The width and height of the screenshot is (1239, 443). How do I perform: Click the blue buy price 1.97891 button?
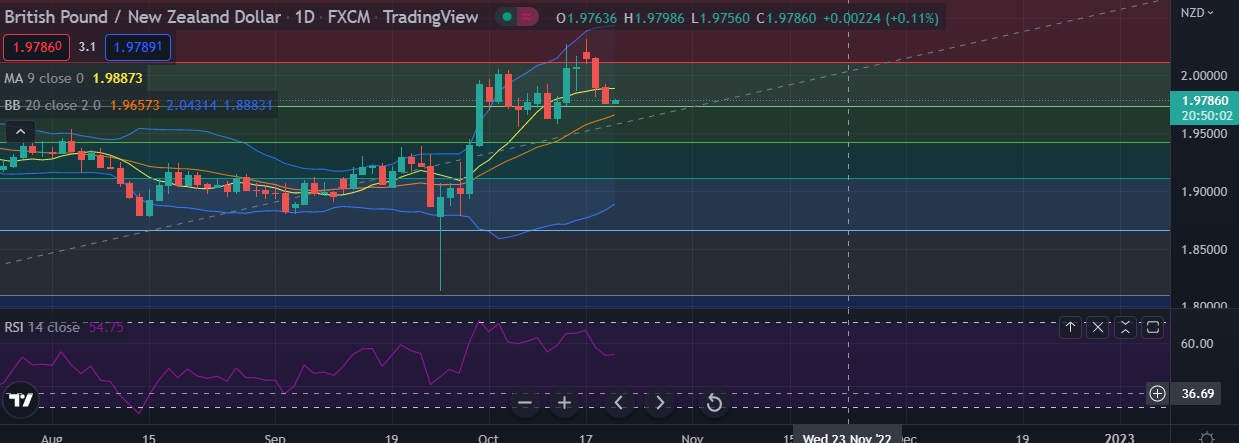click(x=140, y=46)
